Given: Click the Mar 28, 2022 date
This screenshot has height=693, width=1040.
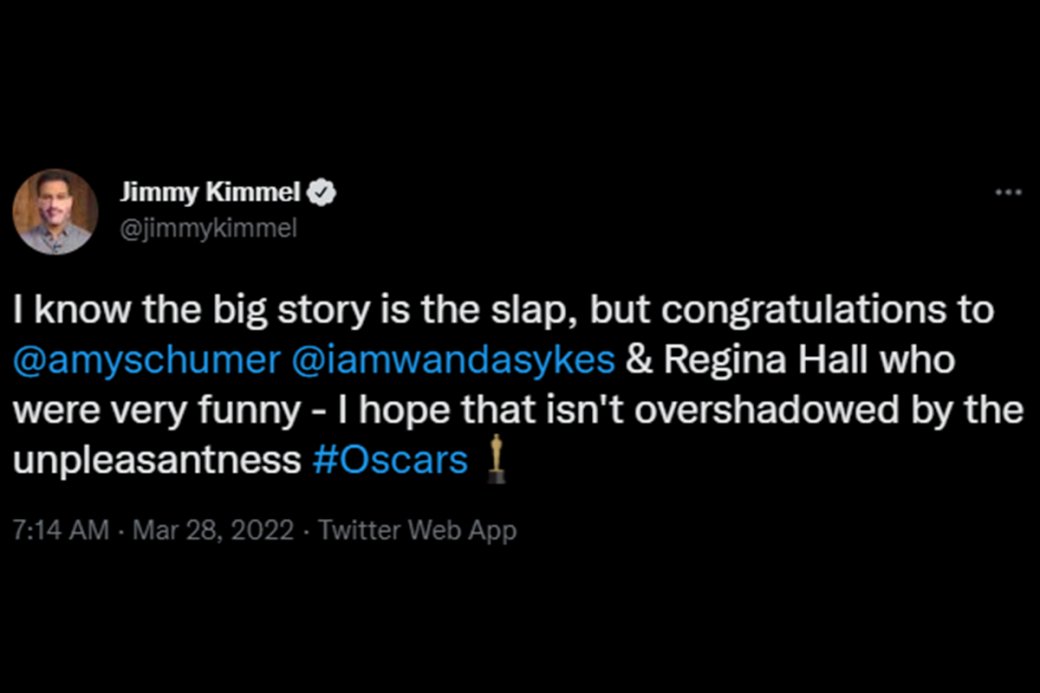Looking at the screenshot, I should pyautogui.click(x=213, y=530).
